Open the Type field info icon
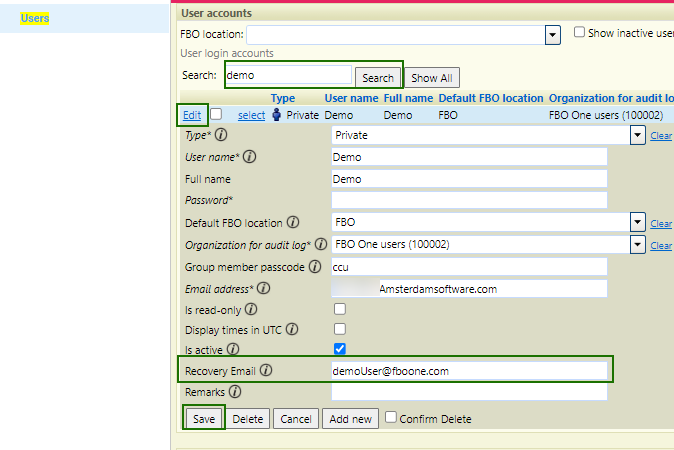Viewport: 674px width, 450px height. click(221, 135)
